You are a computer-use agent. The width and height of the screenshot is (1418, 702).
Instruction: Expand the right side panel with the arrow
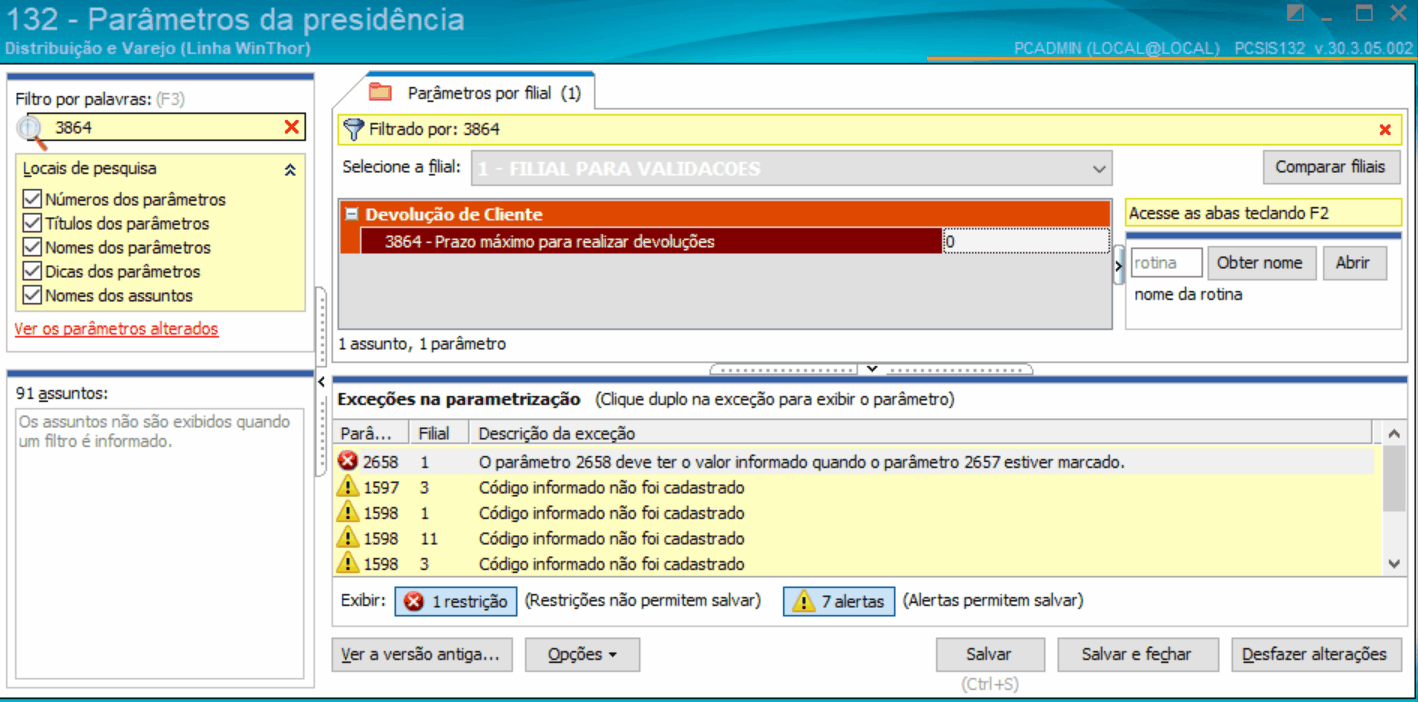click(1118, 266)
